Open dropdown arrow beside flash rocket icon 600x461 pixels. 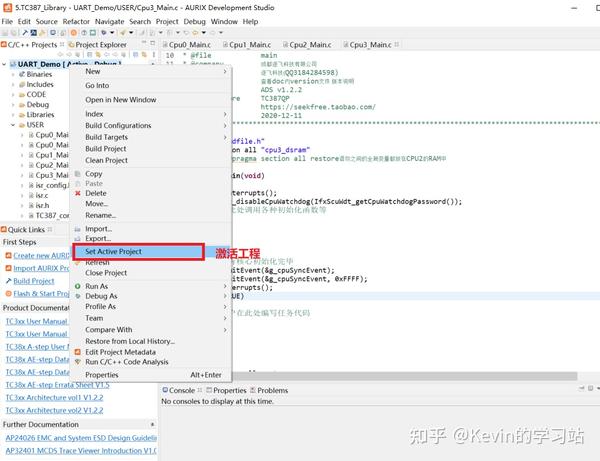coord(131,33)
